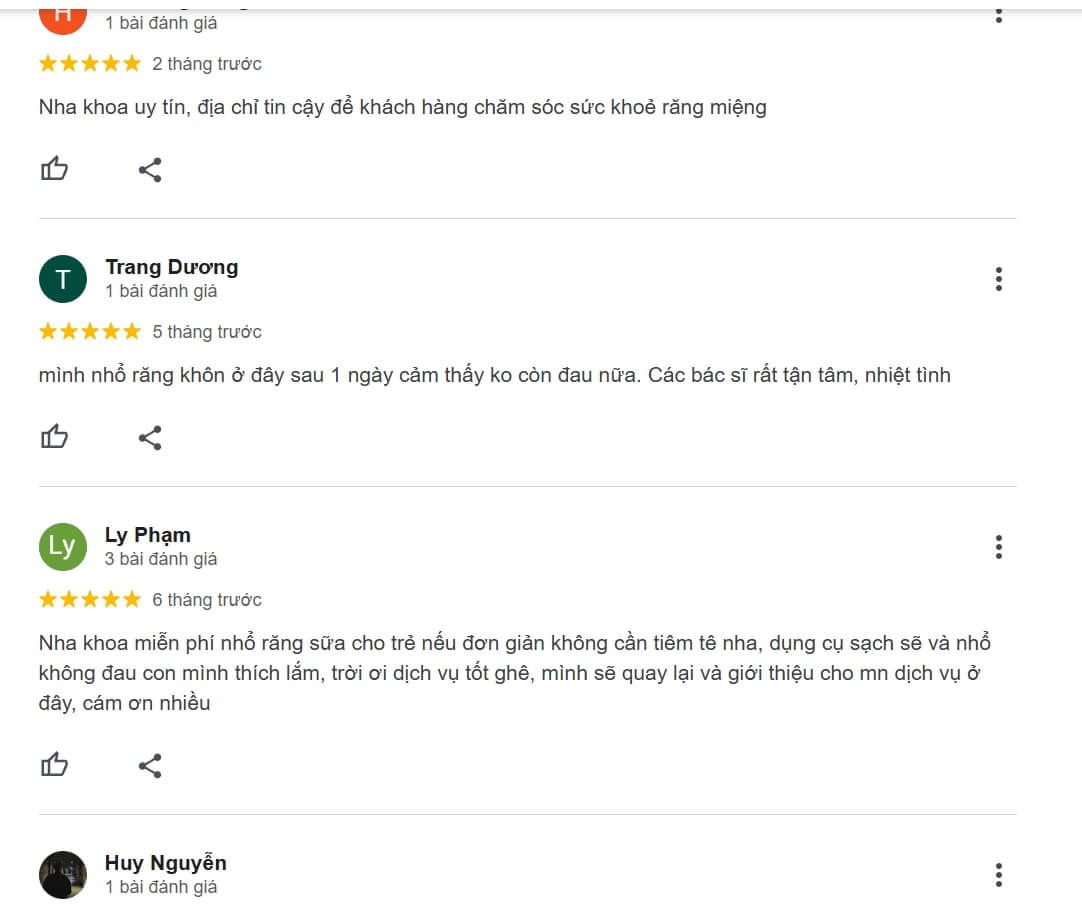This screenshot has height=910, width=1082.
Task: Open three-dot menu on Ly Phạm's review
Action: tap(998, 547)
